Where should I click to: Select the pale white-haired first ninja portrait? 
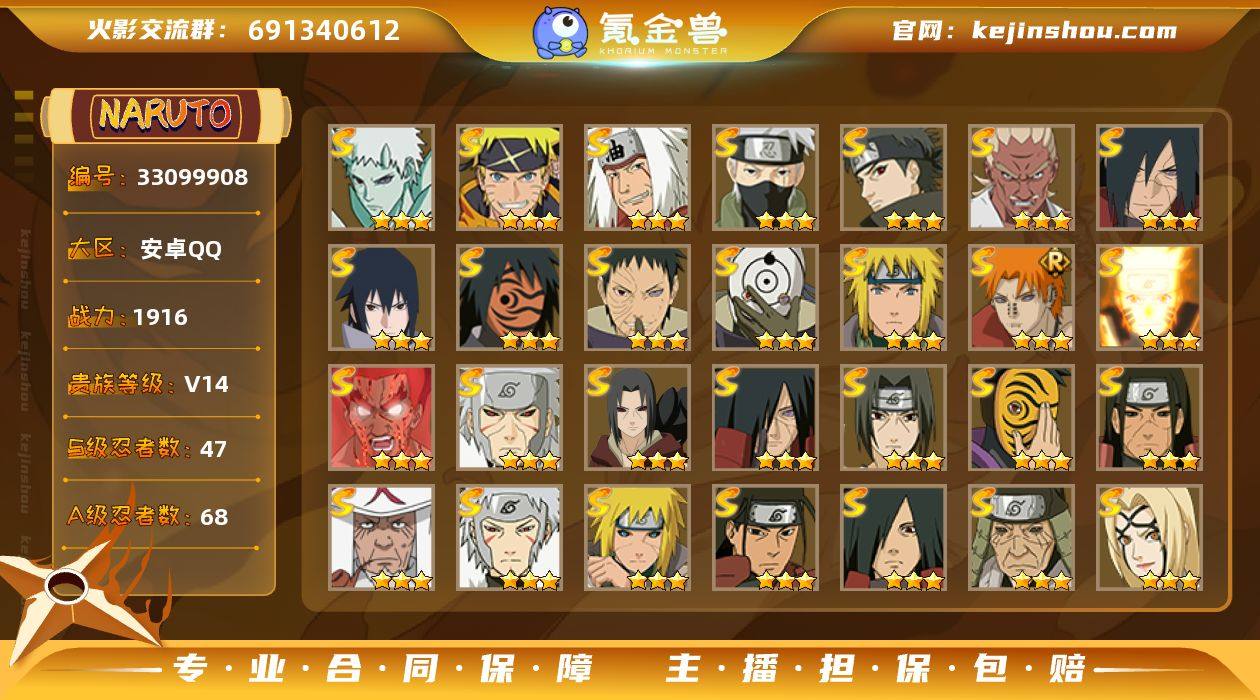[382, 178]
